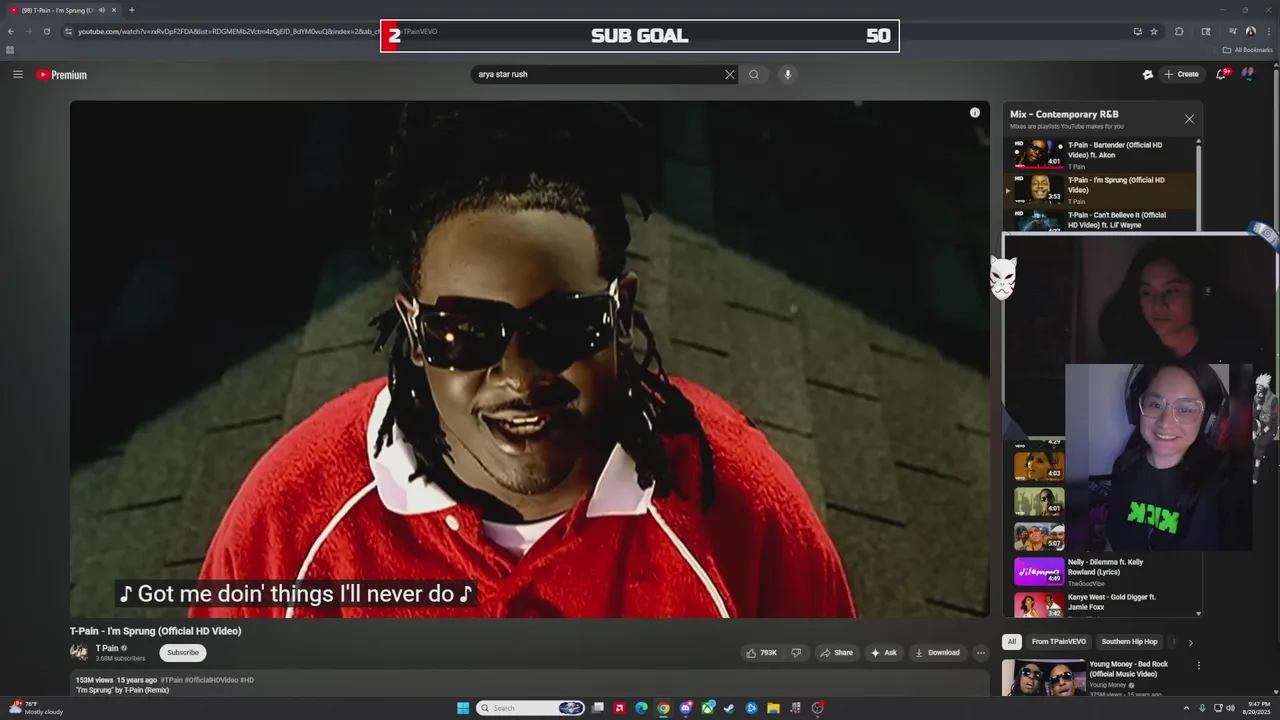Open File Explorer from the taskbar
Viewport: 1280px width, 720px height.
[773, 708]
